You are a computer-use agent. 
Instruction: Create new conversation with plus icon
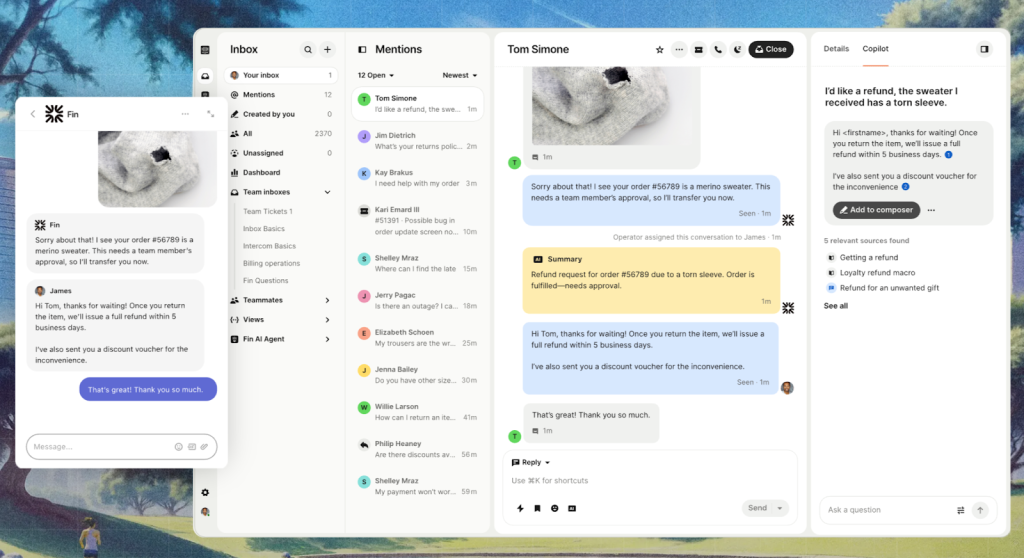[327, 50]
